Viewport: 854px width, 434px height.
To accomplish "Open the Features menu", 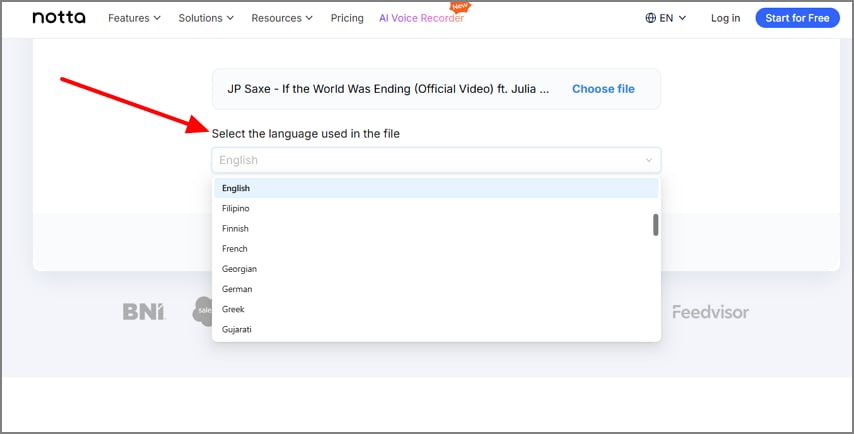I will pos(135,18).
